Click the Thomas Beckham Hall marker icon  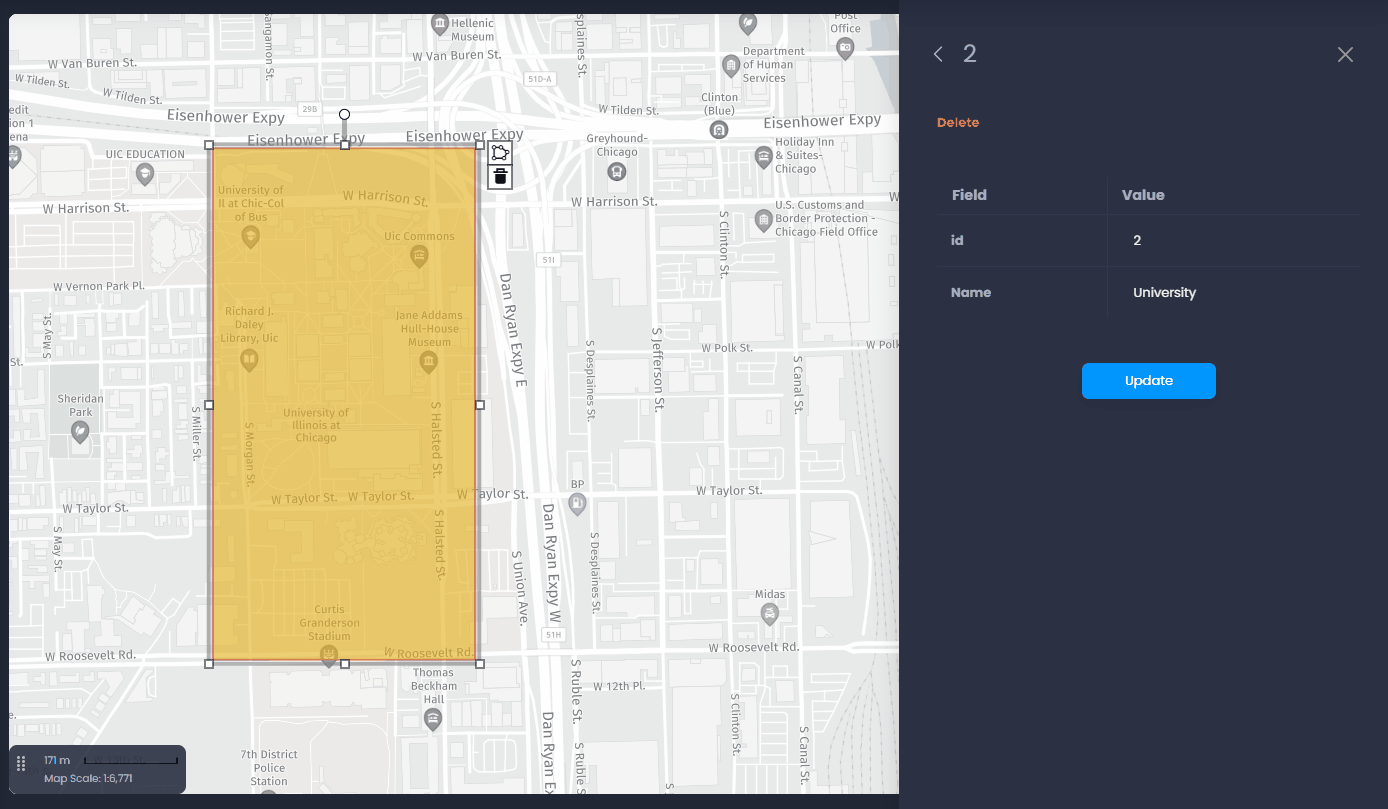[433, 720]
